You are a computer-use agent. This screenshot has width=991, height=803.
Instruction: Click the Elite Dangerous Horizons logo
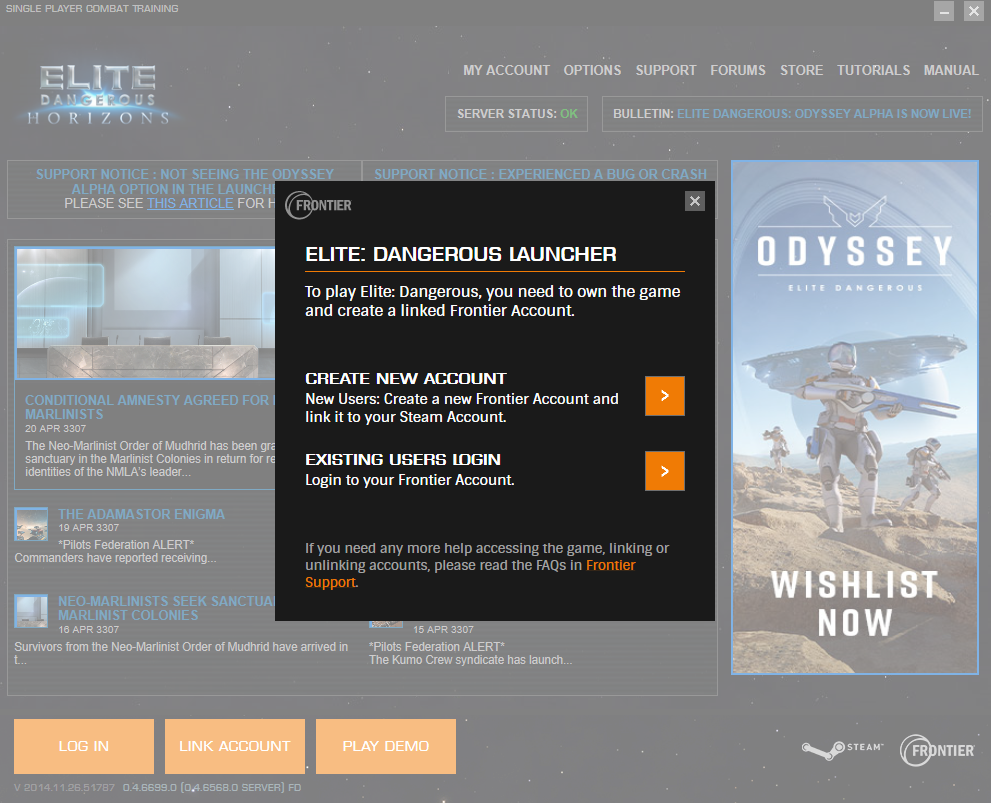point(98,95)
